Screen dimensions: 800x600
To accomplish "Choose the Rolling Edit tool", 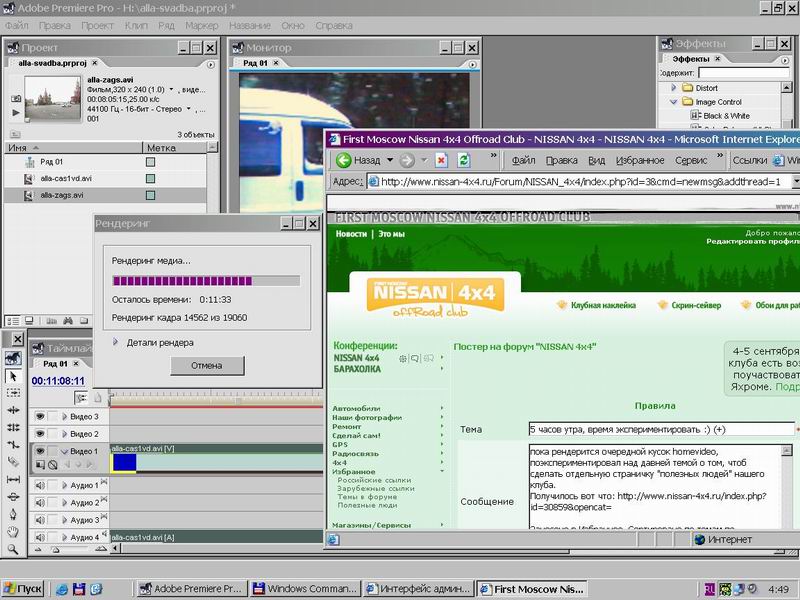I will tap(13, 428).
